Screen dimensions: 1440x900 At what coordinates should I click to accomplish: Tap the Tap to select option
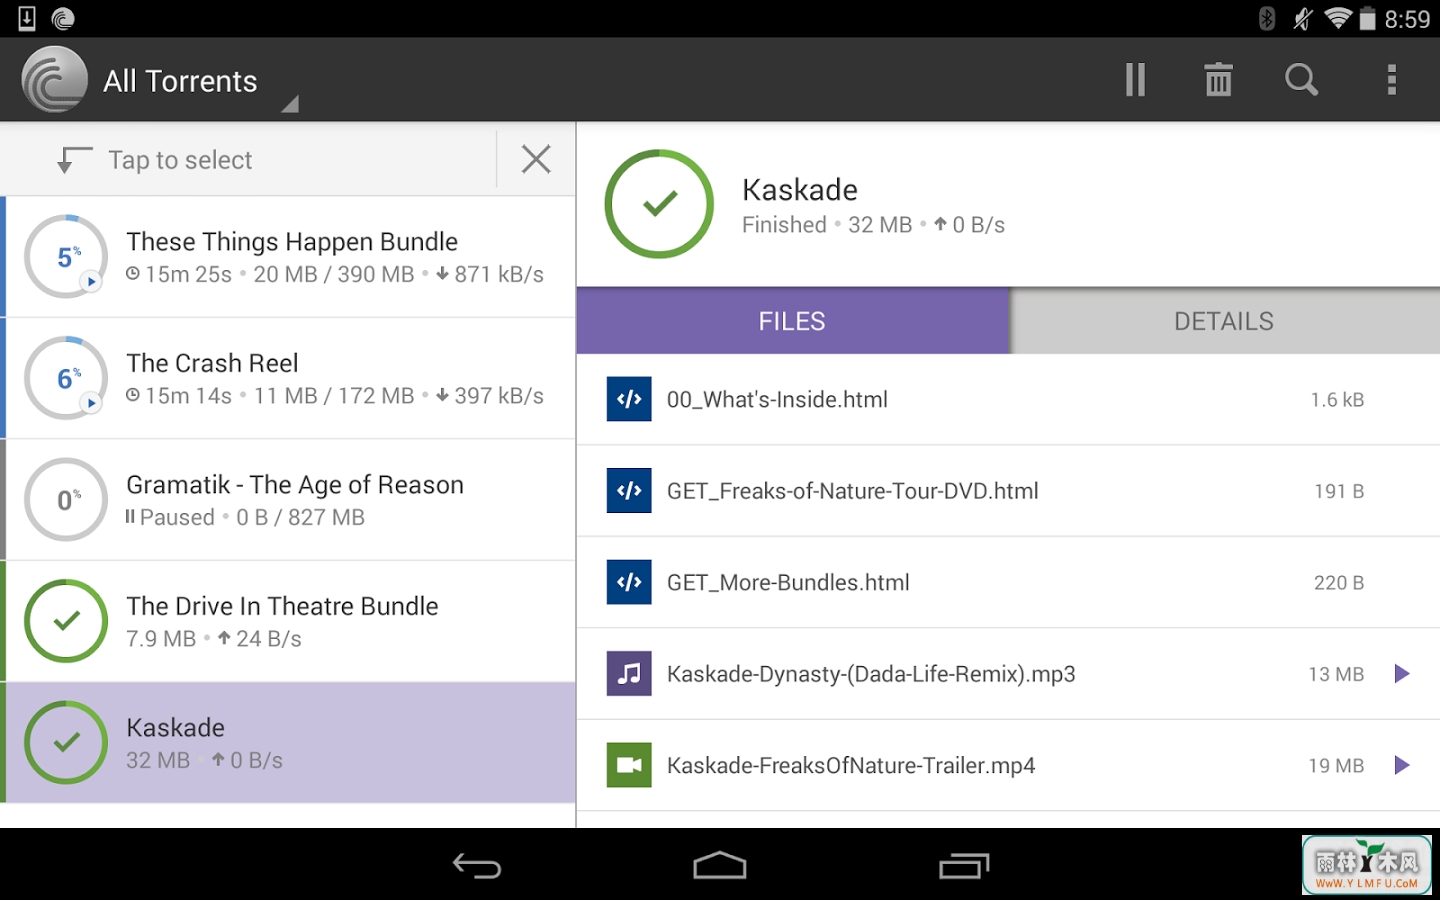pyautogui.click(x=180, y=160)
